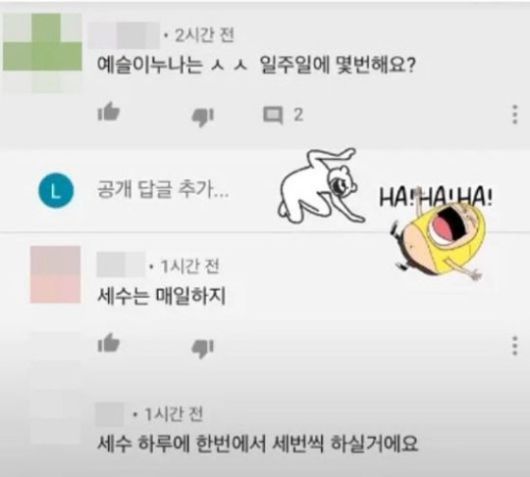The height and width of the screenshot is (477, 530).
Task: Open replies icon showing 2 replies
Action: (x=273, y=115)
